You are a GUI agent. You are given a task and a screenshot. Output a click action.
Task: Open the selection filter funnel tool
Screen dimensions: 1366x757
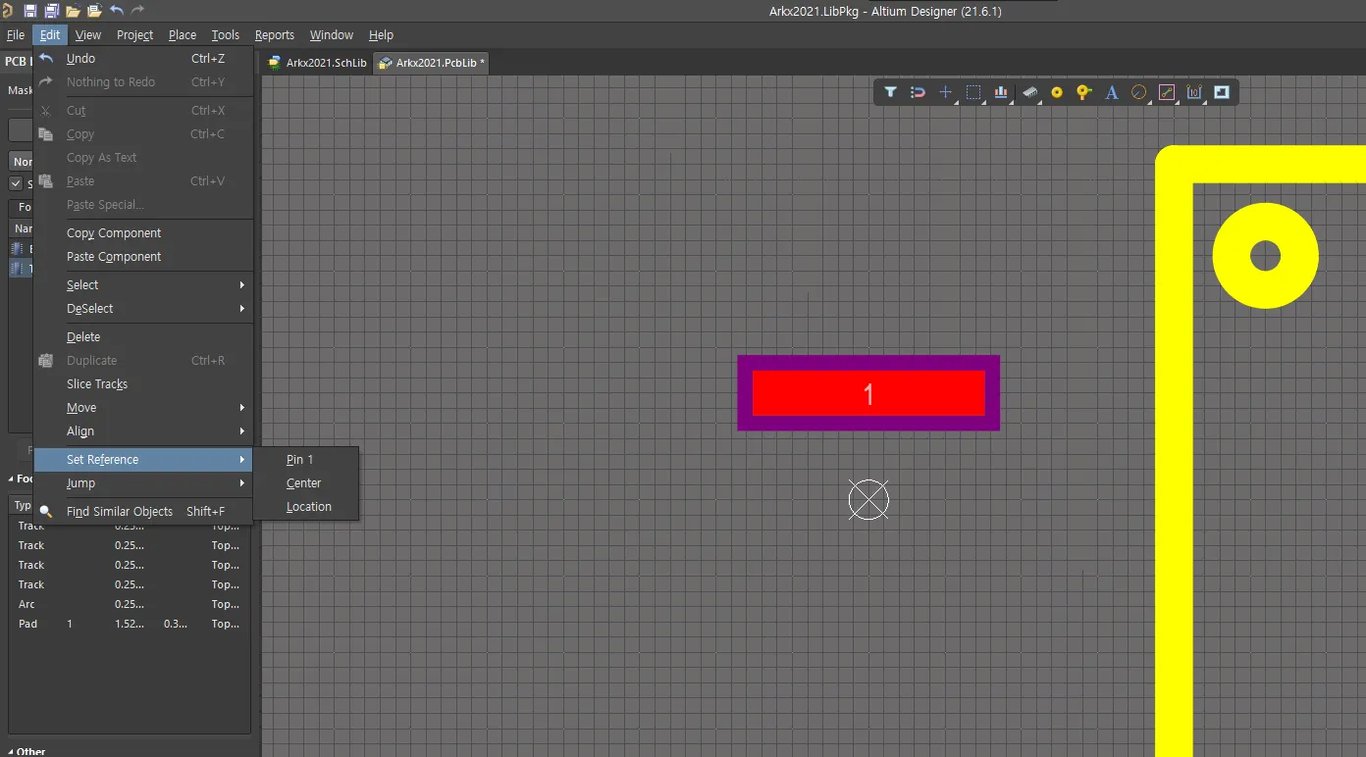click(890, 92)
